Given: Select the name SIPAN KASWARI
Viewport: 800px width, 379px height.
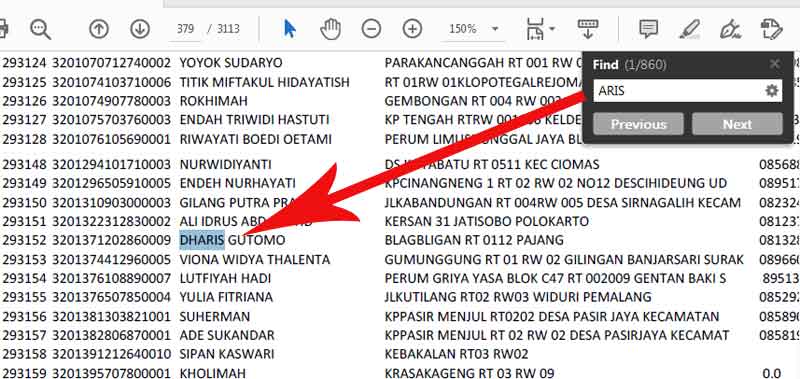Looking at the screenshot, I should [x=227, y=354].
